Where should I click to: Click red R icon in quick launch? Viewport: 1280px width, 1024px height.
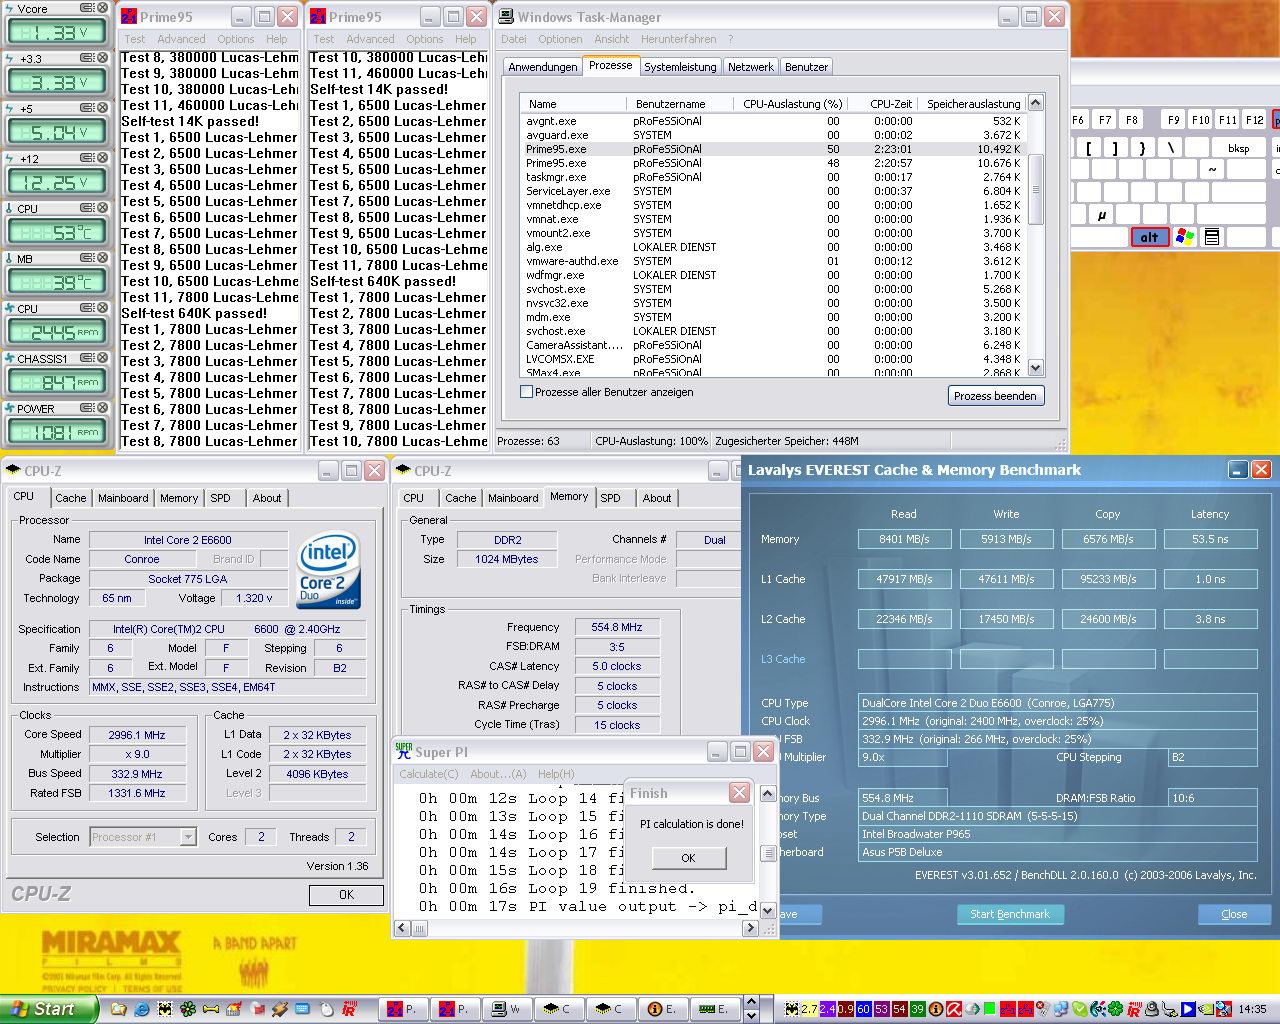coord(349,1009)
